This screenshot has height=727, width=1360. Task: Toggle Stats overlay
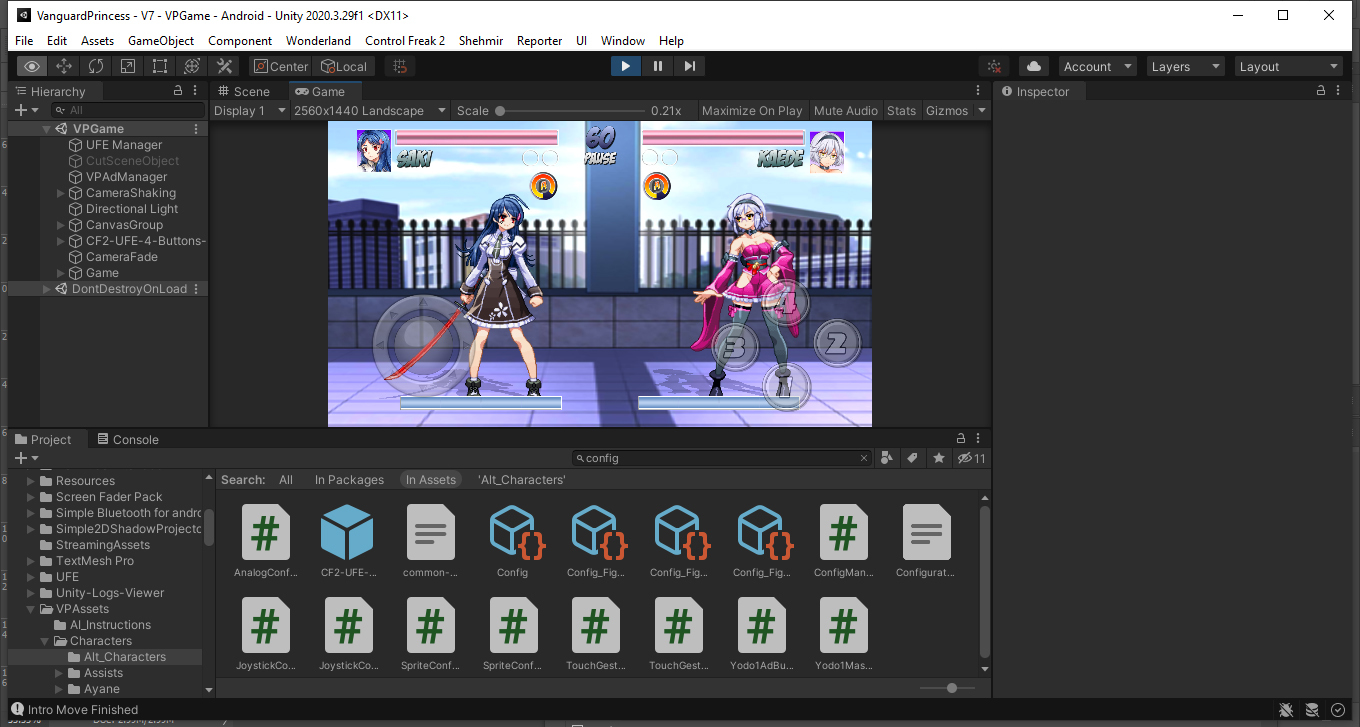pos(901,110)
